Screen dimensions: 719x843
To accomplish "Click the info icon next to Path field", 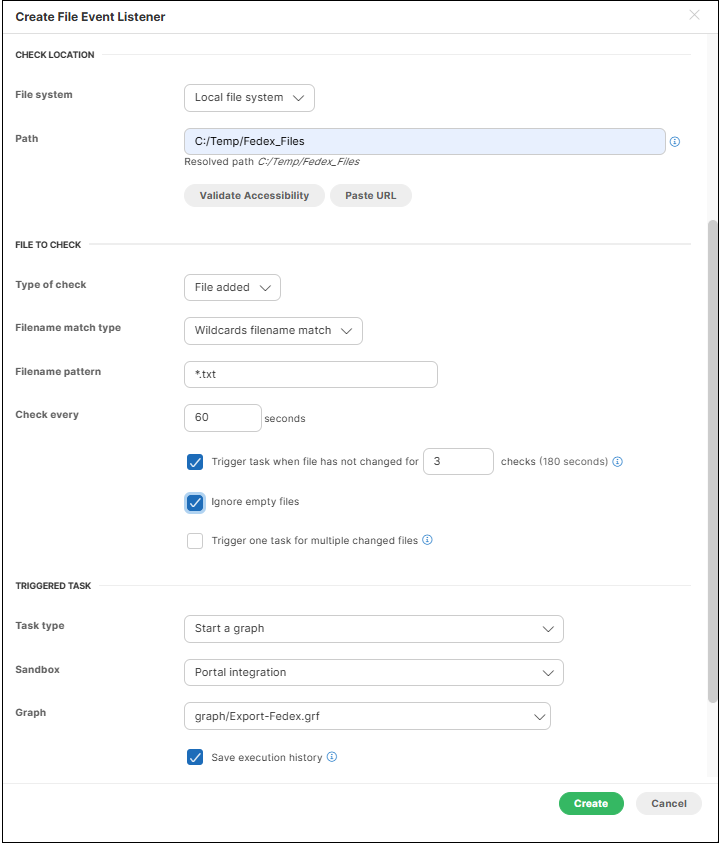I will pos(674,142).
